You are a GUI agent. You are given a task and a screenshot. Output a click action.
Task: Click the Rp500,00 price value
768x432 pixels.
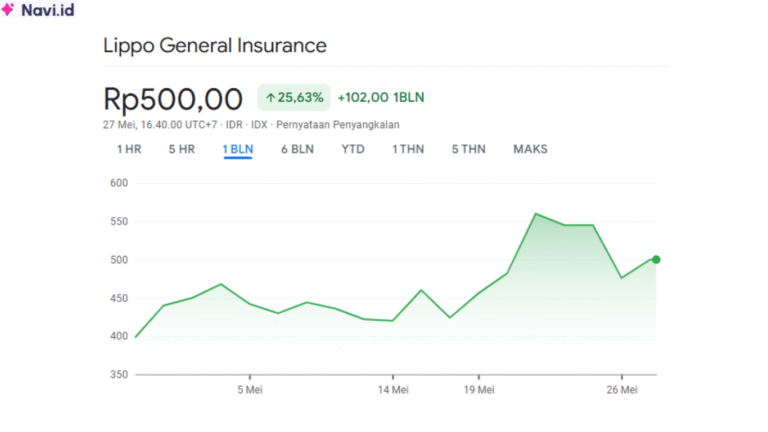click(x=173, y=99)
